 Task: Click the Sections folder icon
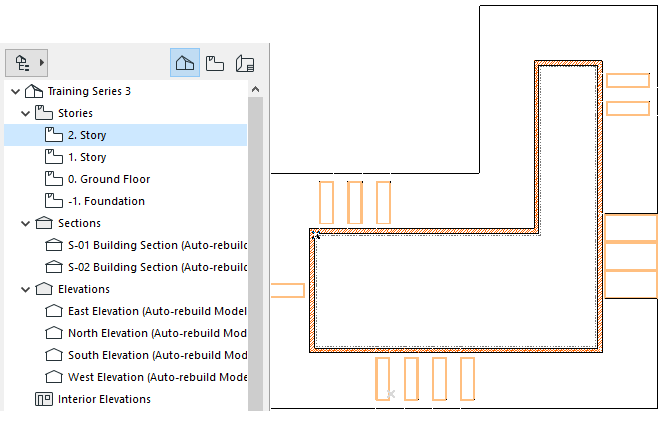[44, 223]
